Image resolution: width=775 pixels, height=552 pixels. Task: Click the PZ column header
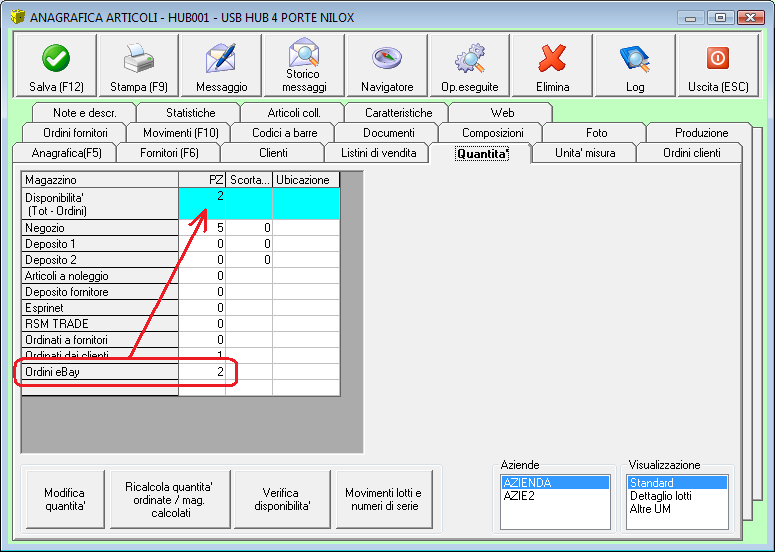click(202, 180)
